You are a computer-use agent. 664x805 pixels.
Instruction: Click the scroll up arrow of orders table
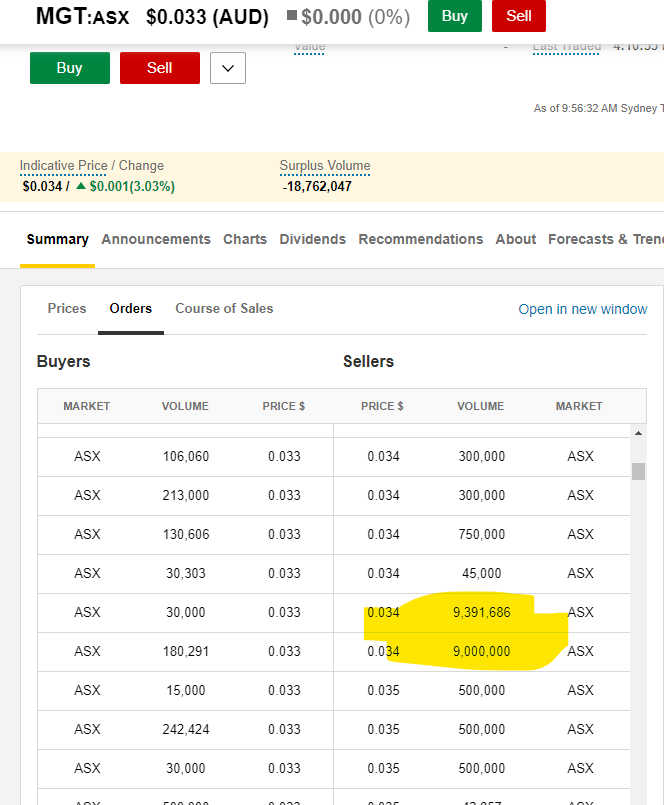639,433
